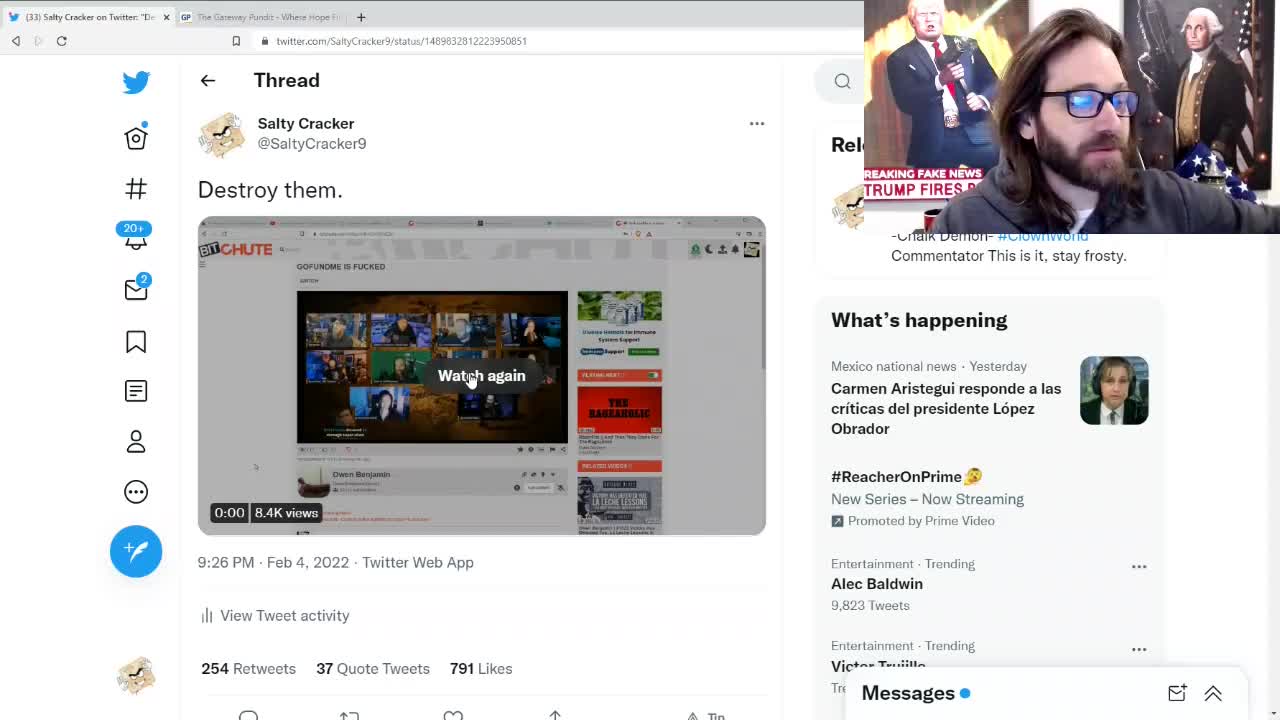This screenshot has width=1280, height=720.
Task: View the 254 Retweets list
Action: (x=248, y=668)
